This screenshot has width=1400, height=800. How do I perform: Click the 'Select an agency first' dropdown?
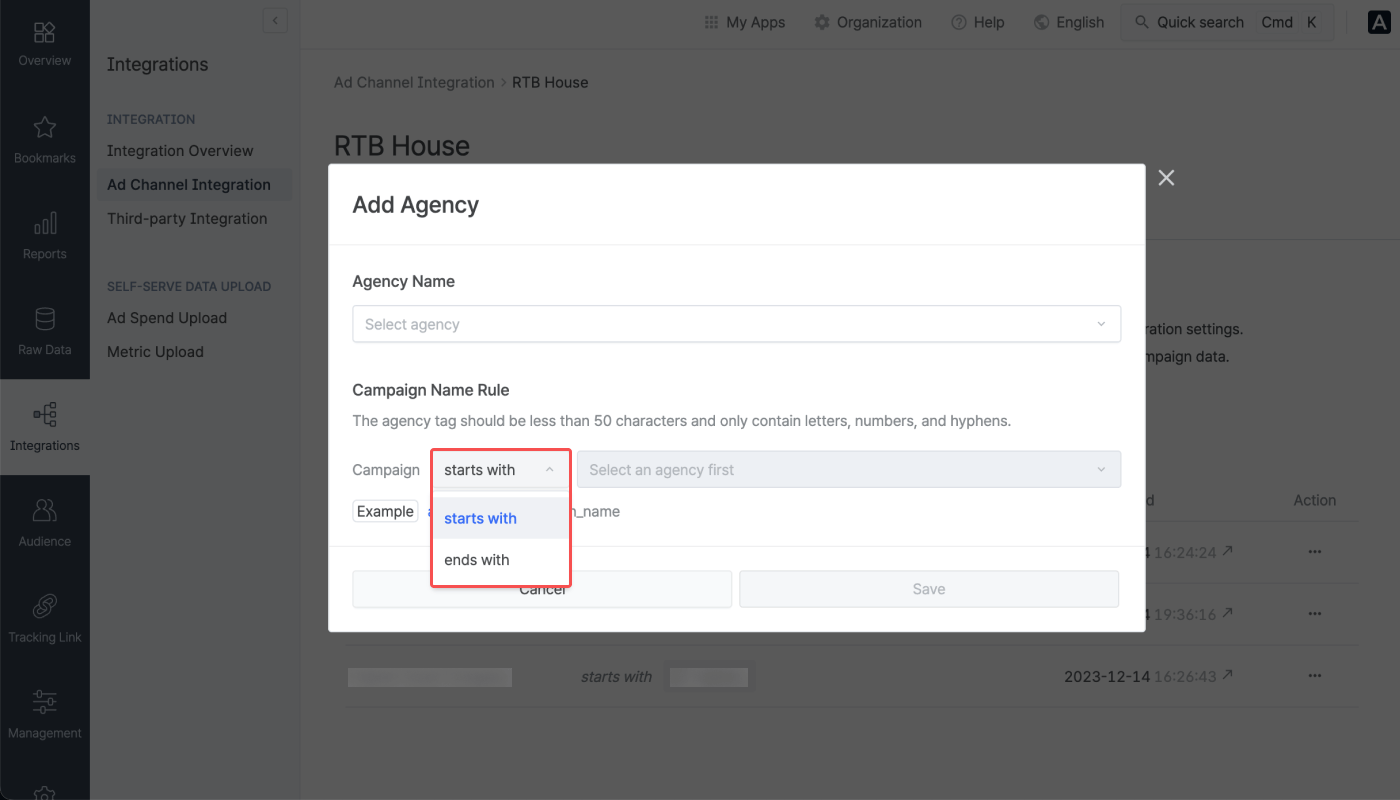coord(849,470)
